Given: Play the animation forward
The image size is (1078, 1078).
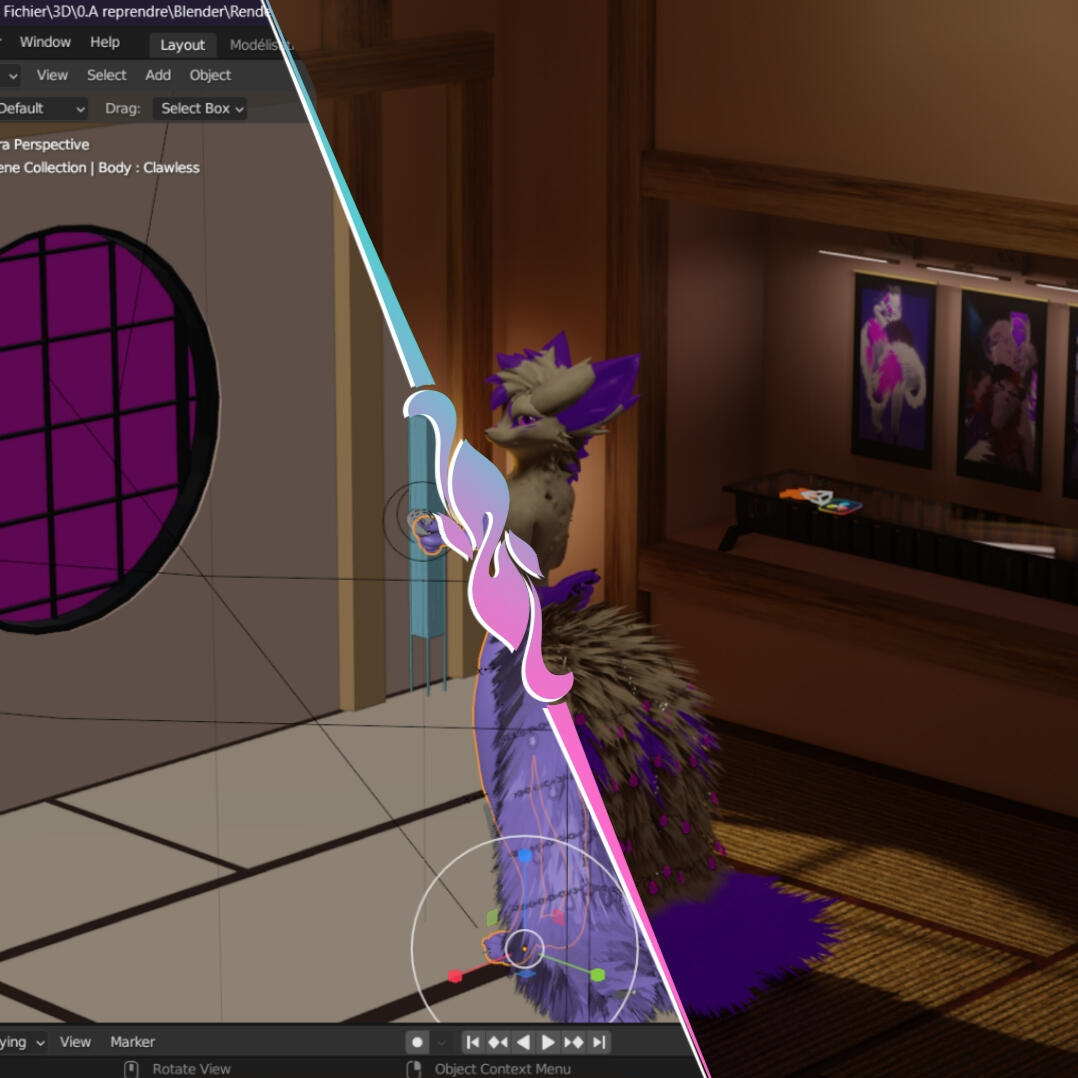Looking at the screenshot, I should [548, 1042].
